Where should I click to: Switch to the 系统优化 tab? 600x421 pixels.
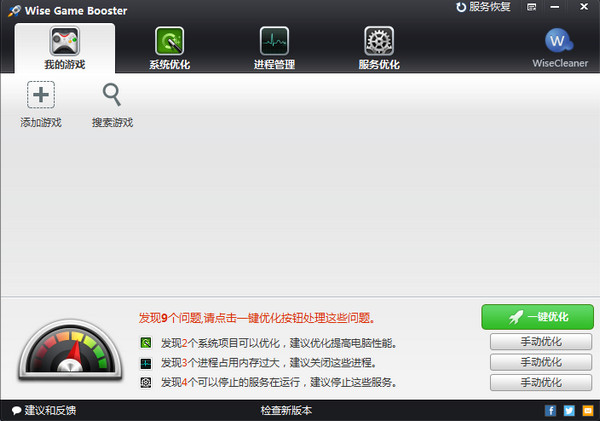pos(169,47)
